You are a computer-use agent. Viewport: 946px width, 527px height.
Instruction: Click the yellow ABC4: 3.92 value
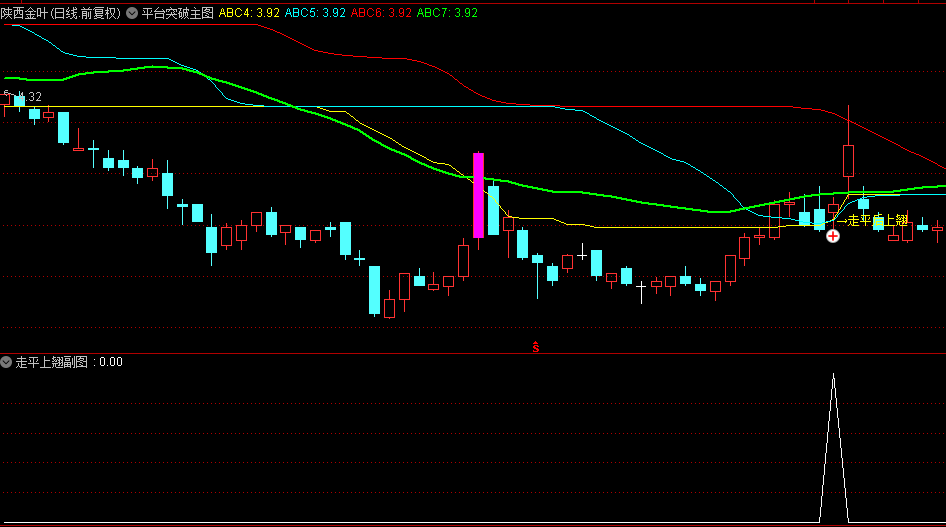click(x=249, y=13)
